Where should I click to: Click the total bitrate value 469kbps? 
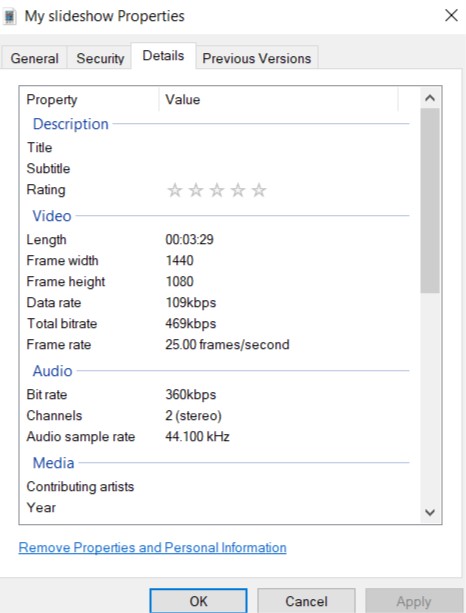191,324
